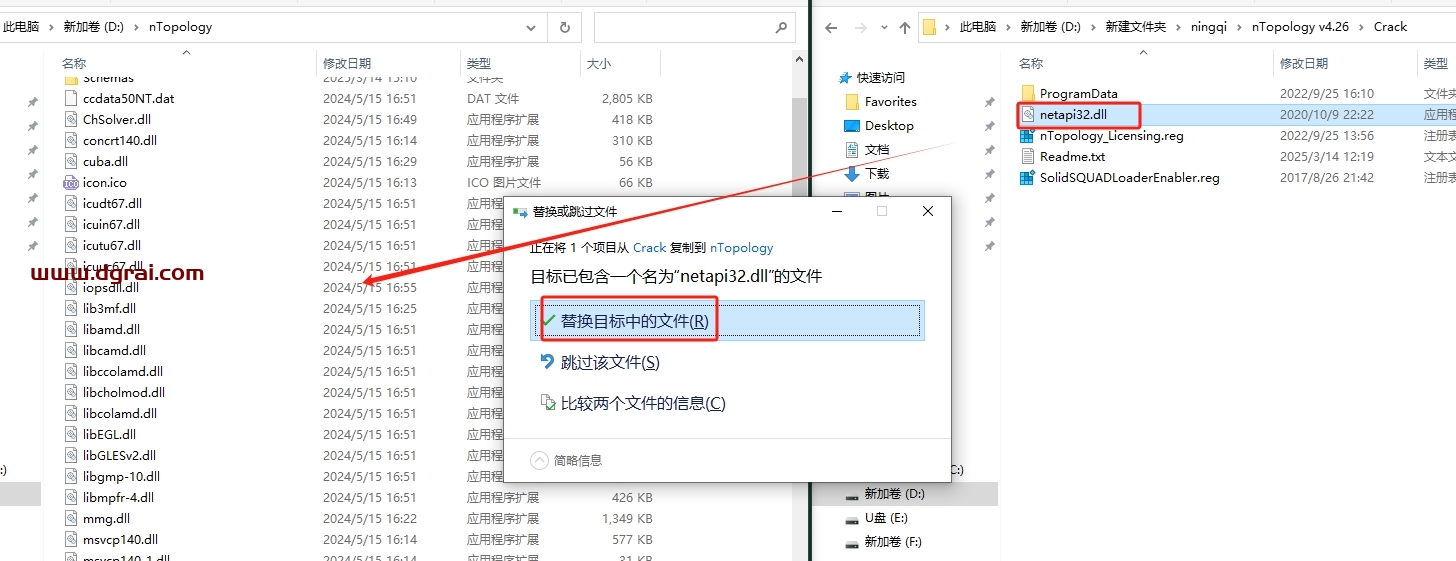
Task: Select mmg.dll file icon
Action: (71, 518)
